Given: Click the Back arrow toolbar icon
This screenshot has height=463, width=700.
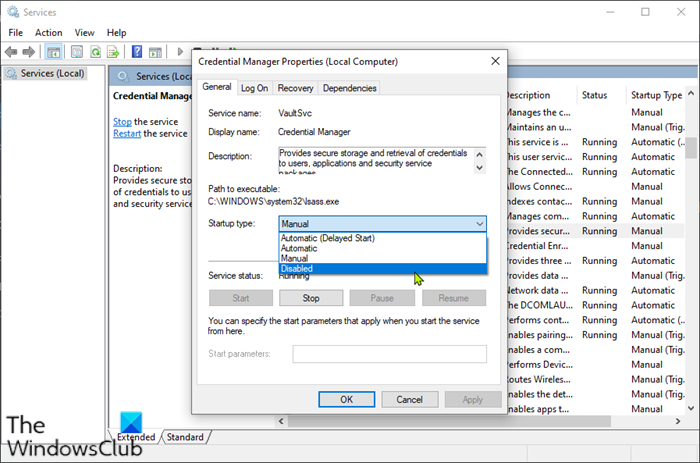Looking at the screenshot, I should pos(11,52).
